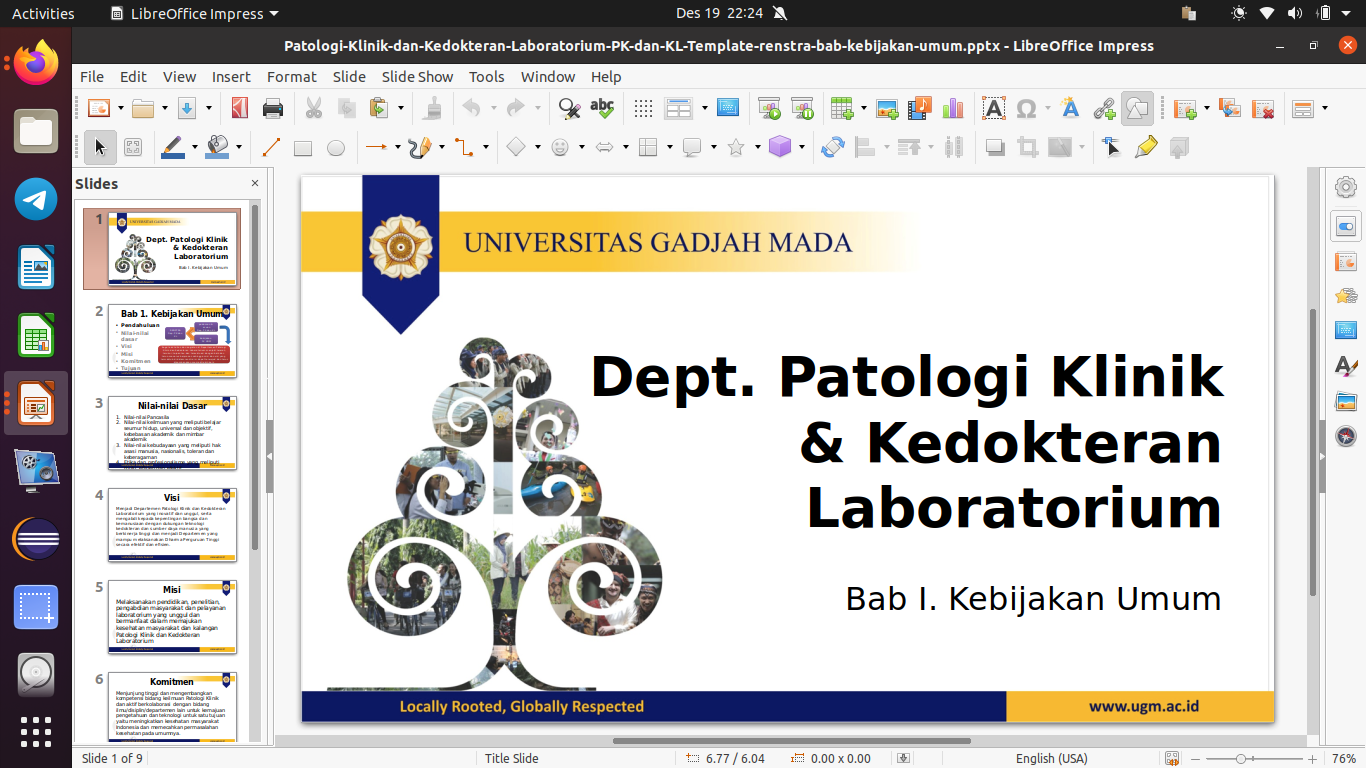
Task: Toggle the grid display icon
Action: pos(644,108)
